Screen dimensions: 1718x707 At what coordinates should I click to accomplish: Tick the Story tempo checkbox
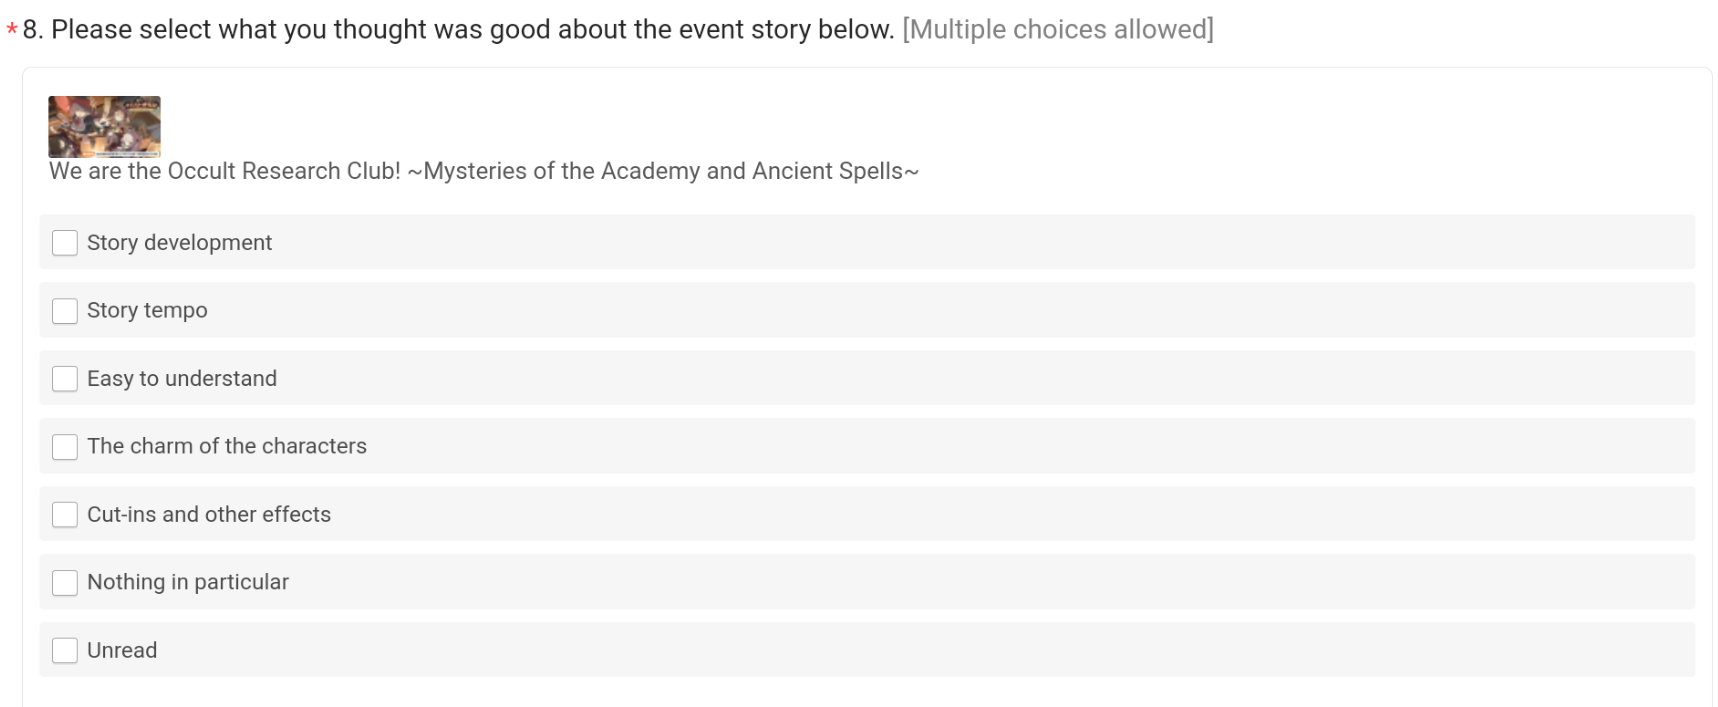pyautogui.click(x=65, y=311)
